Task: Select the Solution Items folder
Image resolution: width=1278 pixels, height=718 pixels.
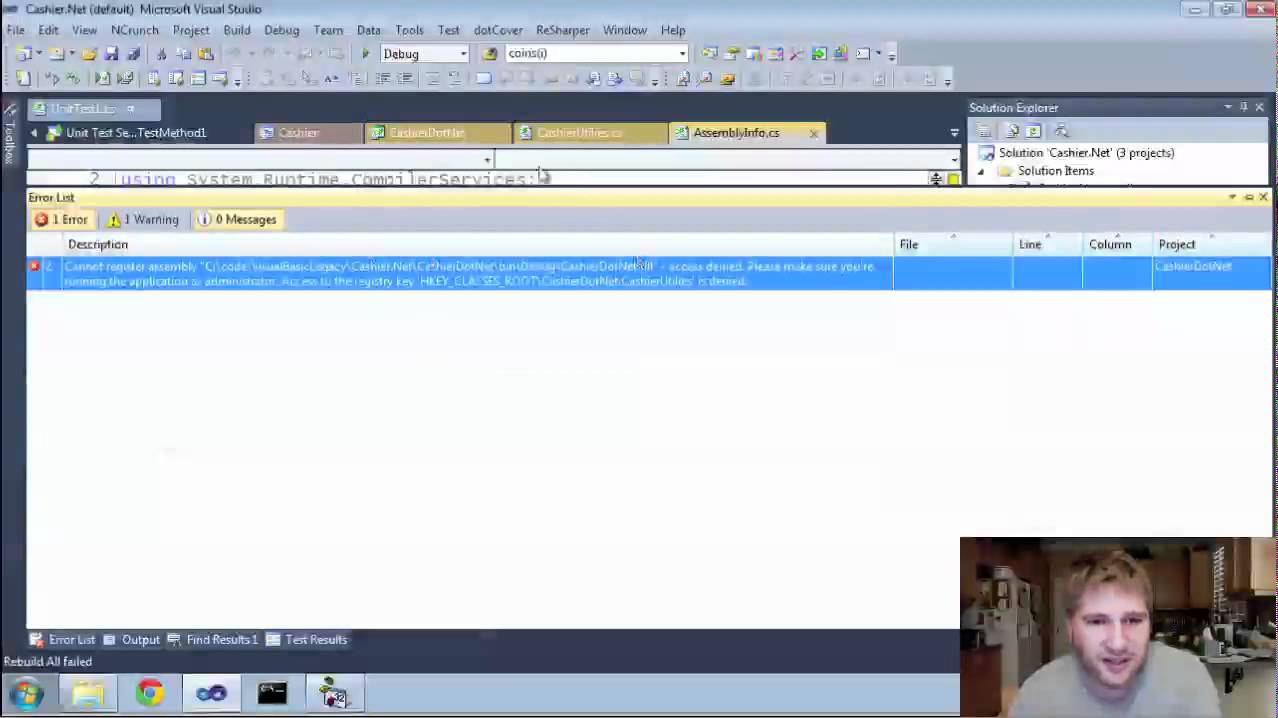Action: point(1056,171)
